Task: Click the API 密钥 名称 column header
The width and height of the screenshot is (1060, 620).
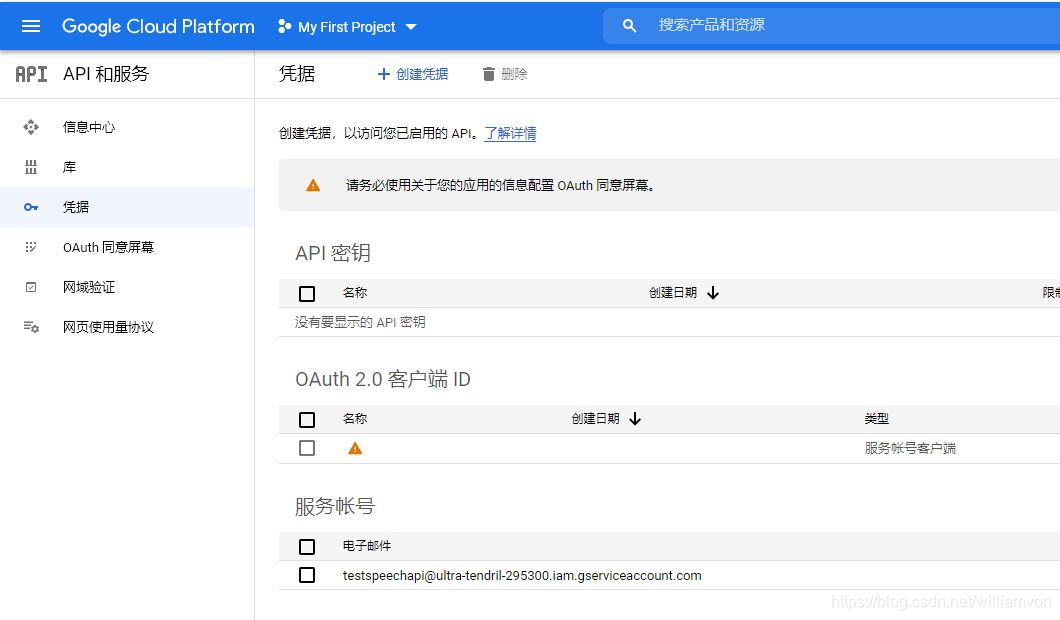Action: coord(355,293)
